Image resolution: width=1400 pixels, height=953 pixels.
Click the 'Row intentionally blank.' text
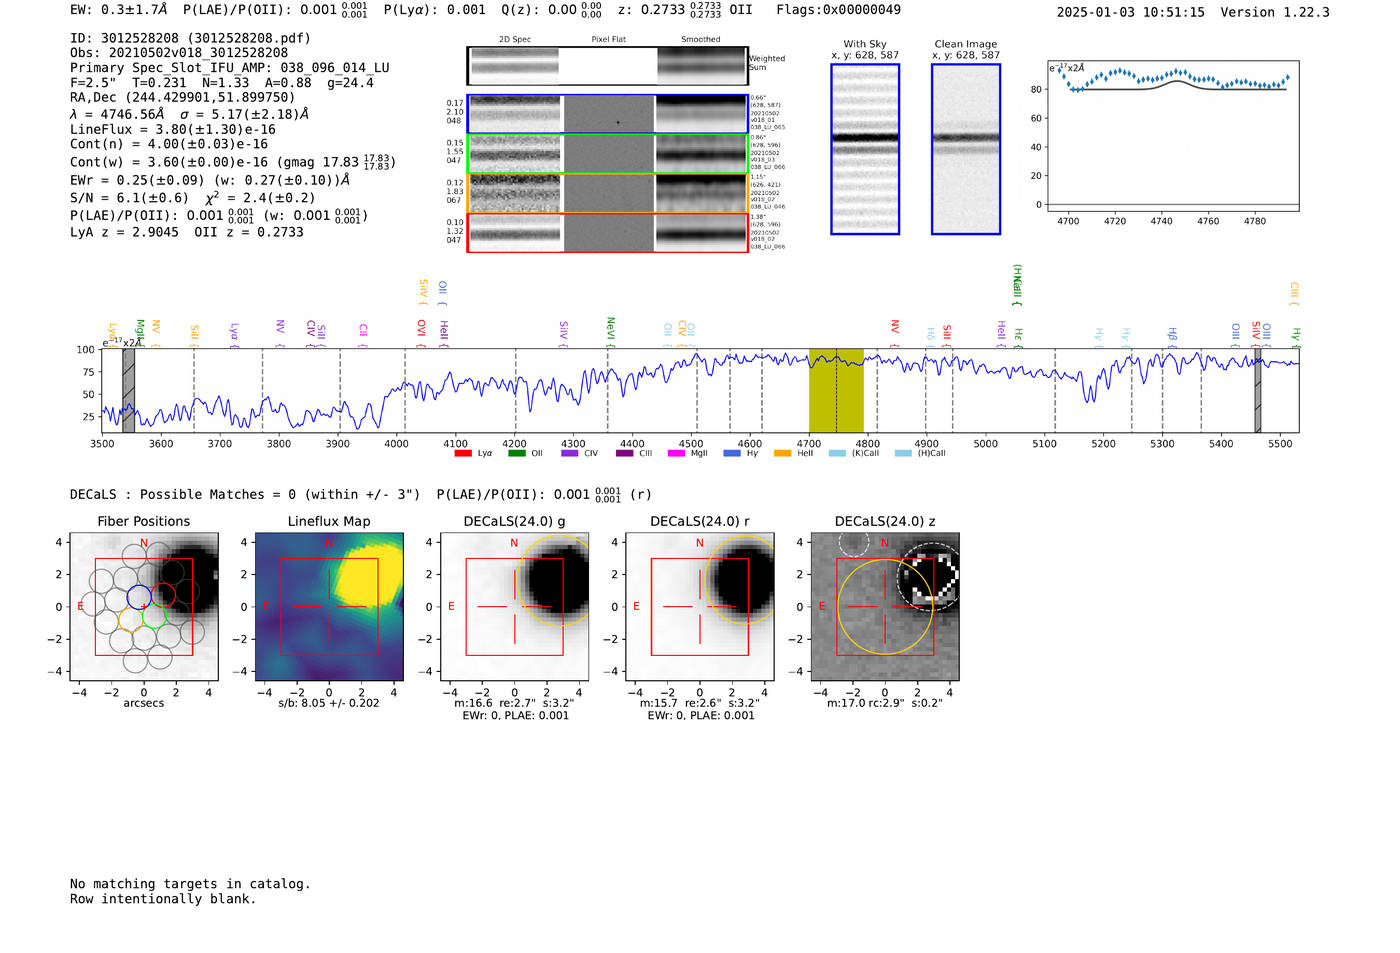pyautogui.click(x=163, y=899)
